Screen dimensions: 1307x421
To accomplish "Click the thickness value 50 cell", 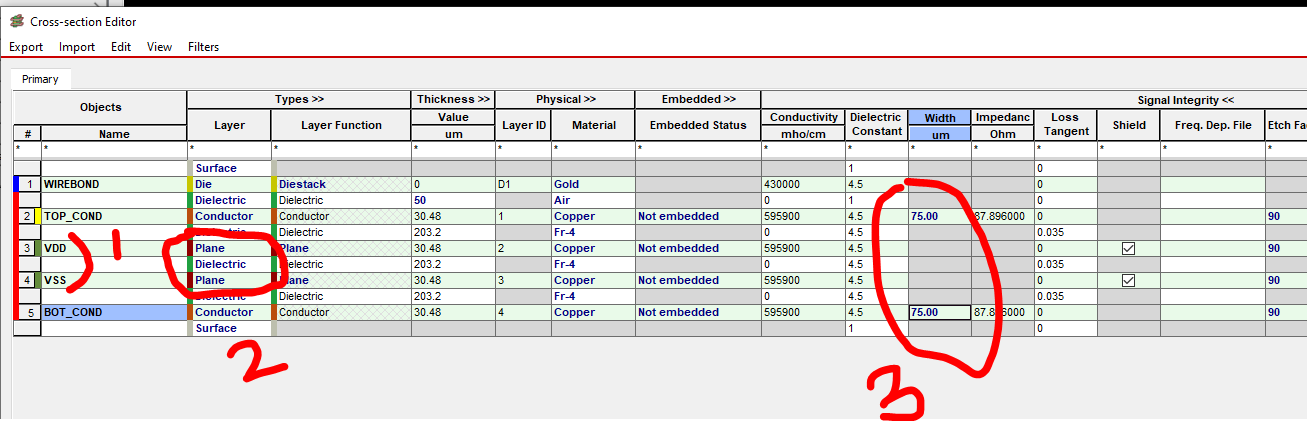I will tap(453, 200).
